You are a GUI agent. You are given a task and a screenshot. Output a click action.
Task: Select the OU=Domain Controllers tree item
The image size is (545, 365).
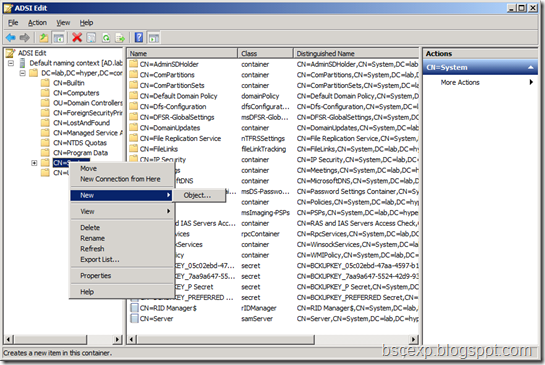coord(88,103)
